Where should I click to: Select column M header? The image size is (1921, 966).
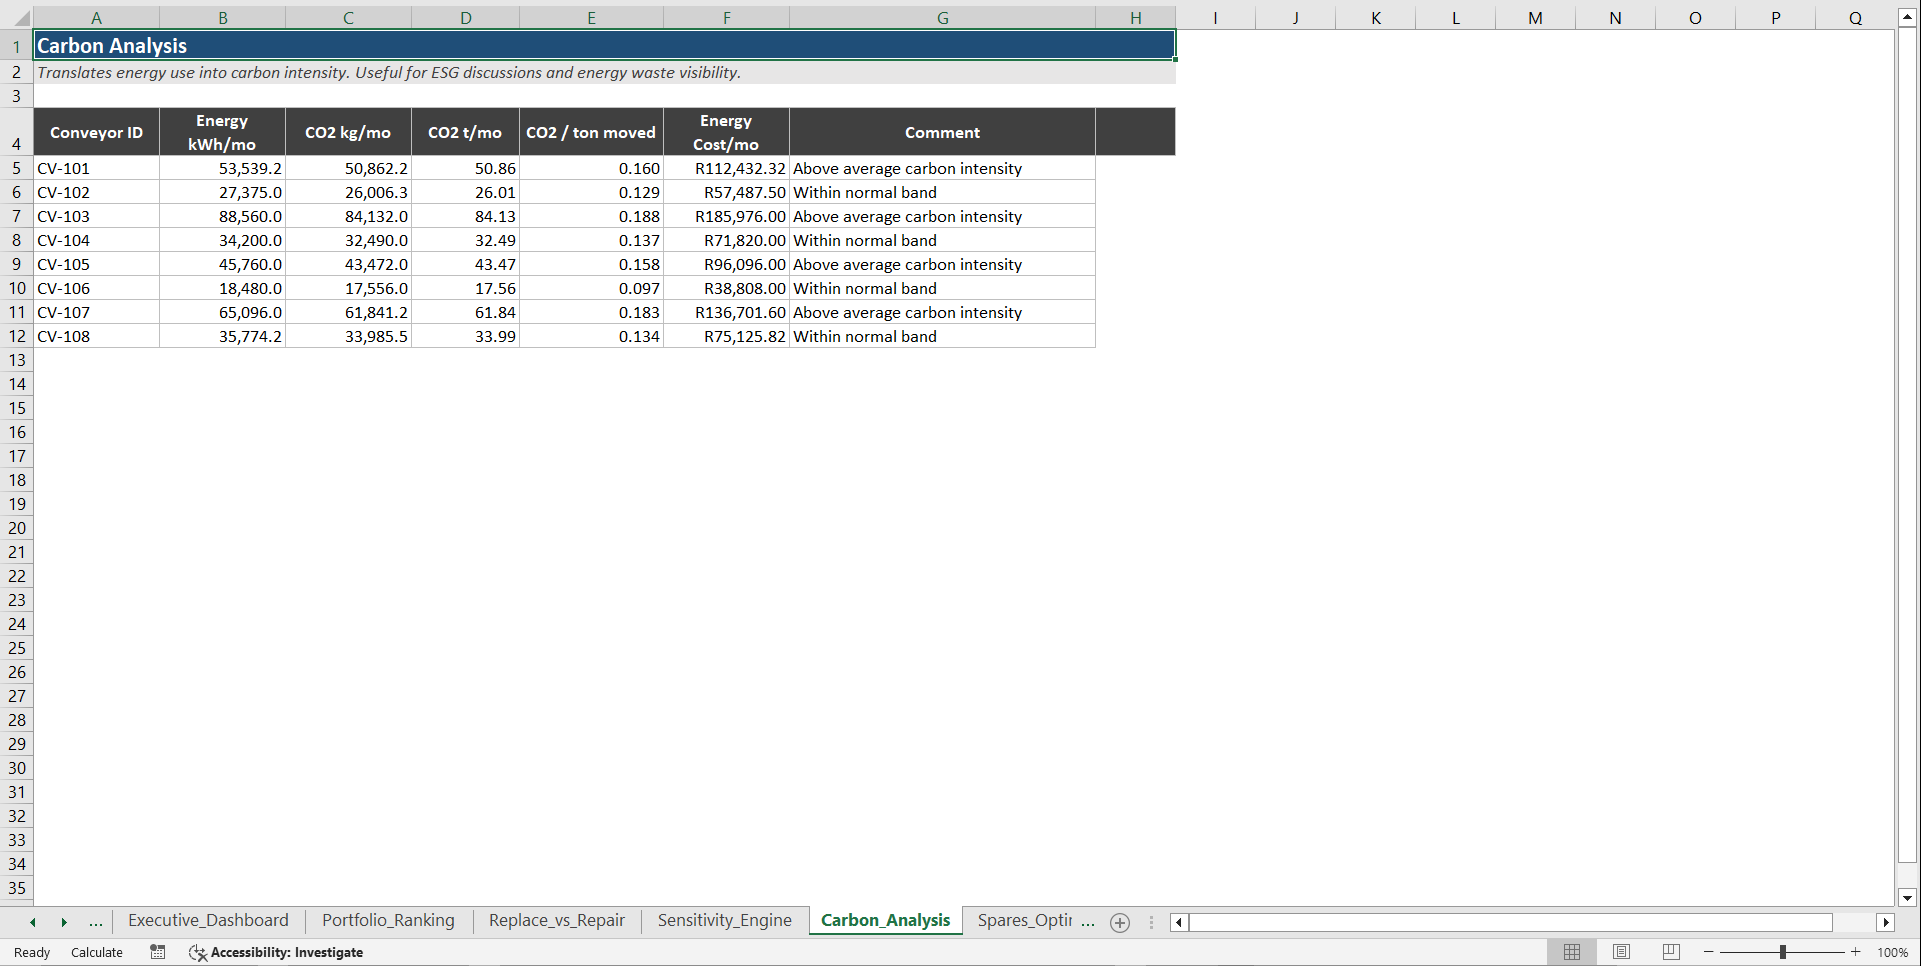pos(1535,18)
